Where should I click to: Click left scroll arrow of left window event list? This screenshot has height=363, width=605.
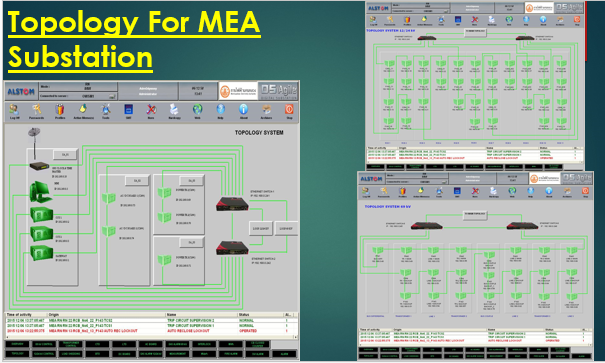click(7, 337)
